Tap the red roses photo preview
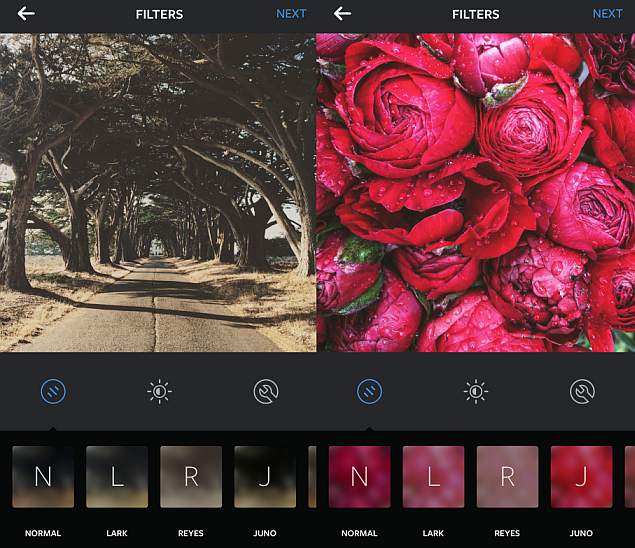 476,192
